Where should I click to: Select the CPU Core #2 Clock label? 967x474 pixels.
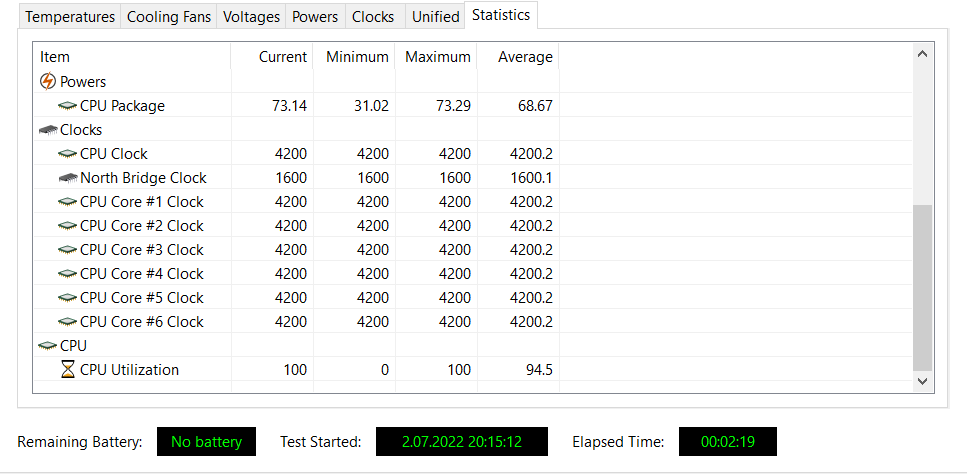click(142, 226)
